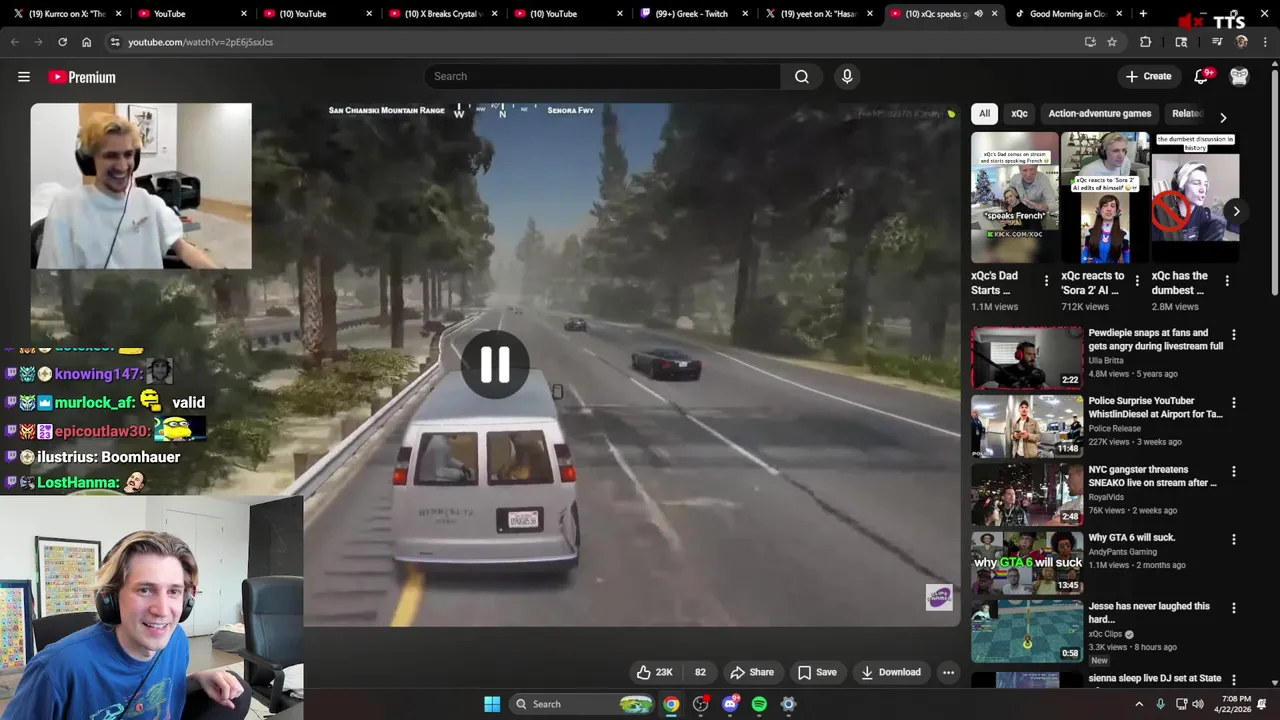Open options menu for Pewdiepie snaps video
Screen dimensions: 1280x720
tap(1233, 335)
